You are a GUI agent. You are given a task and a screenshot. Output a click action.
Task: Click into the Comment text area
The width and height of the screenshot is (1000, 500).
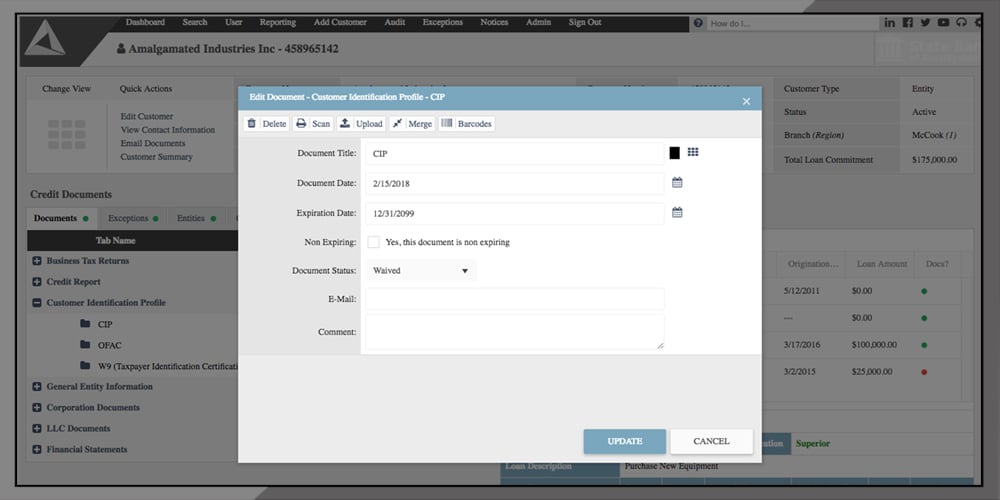pos(514,331)
